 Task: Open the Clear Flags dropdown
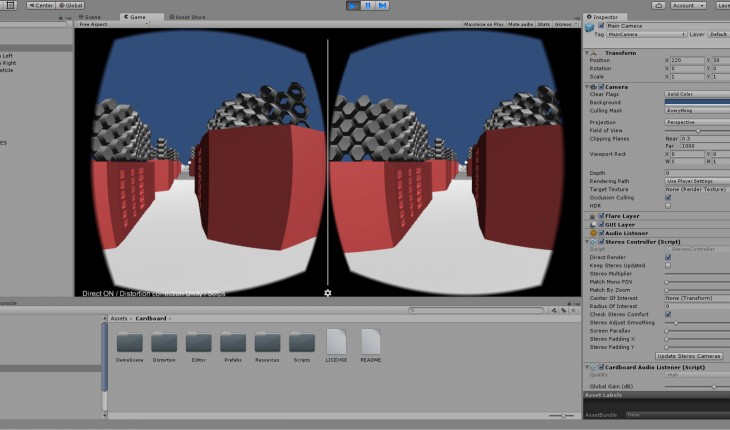[697, 94]
